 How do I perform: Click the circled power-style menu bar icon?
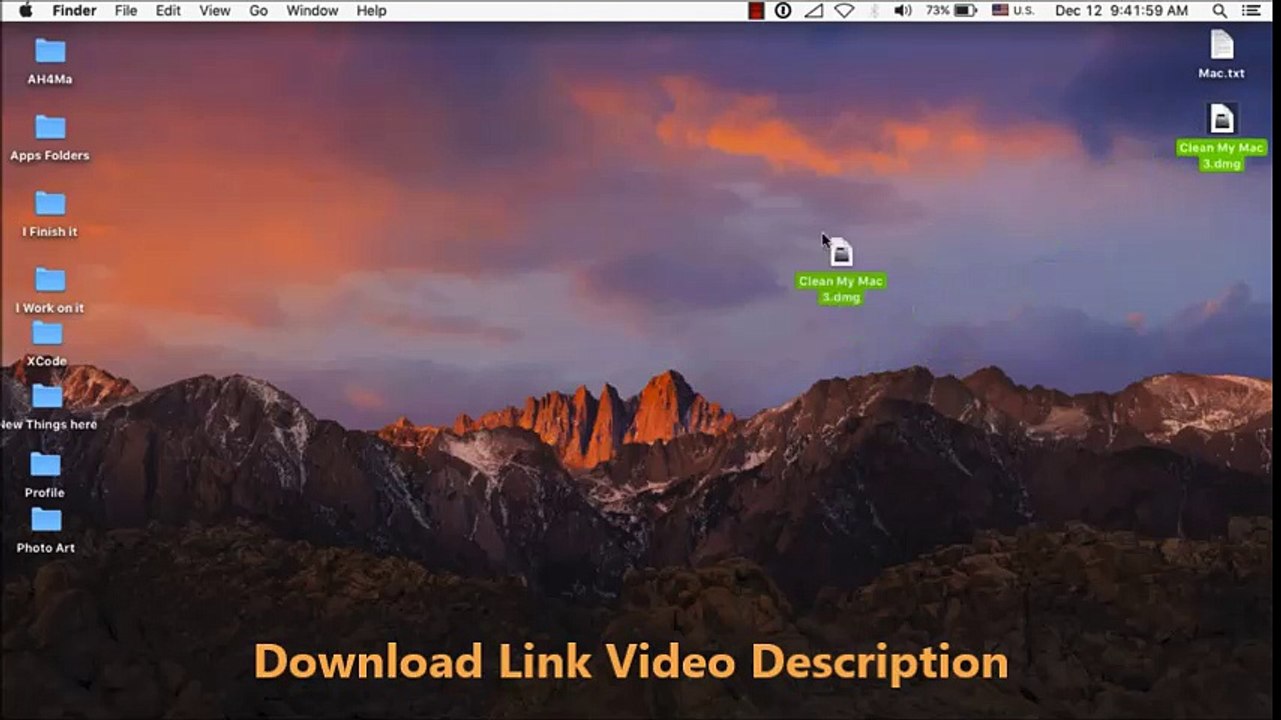point(783,10)
